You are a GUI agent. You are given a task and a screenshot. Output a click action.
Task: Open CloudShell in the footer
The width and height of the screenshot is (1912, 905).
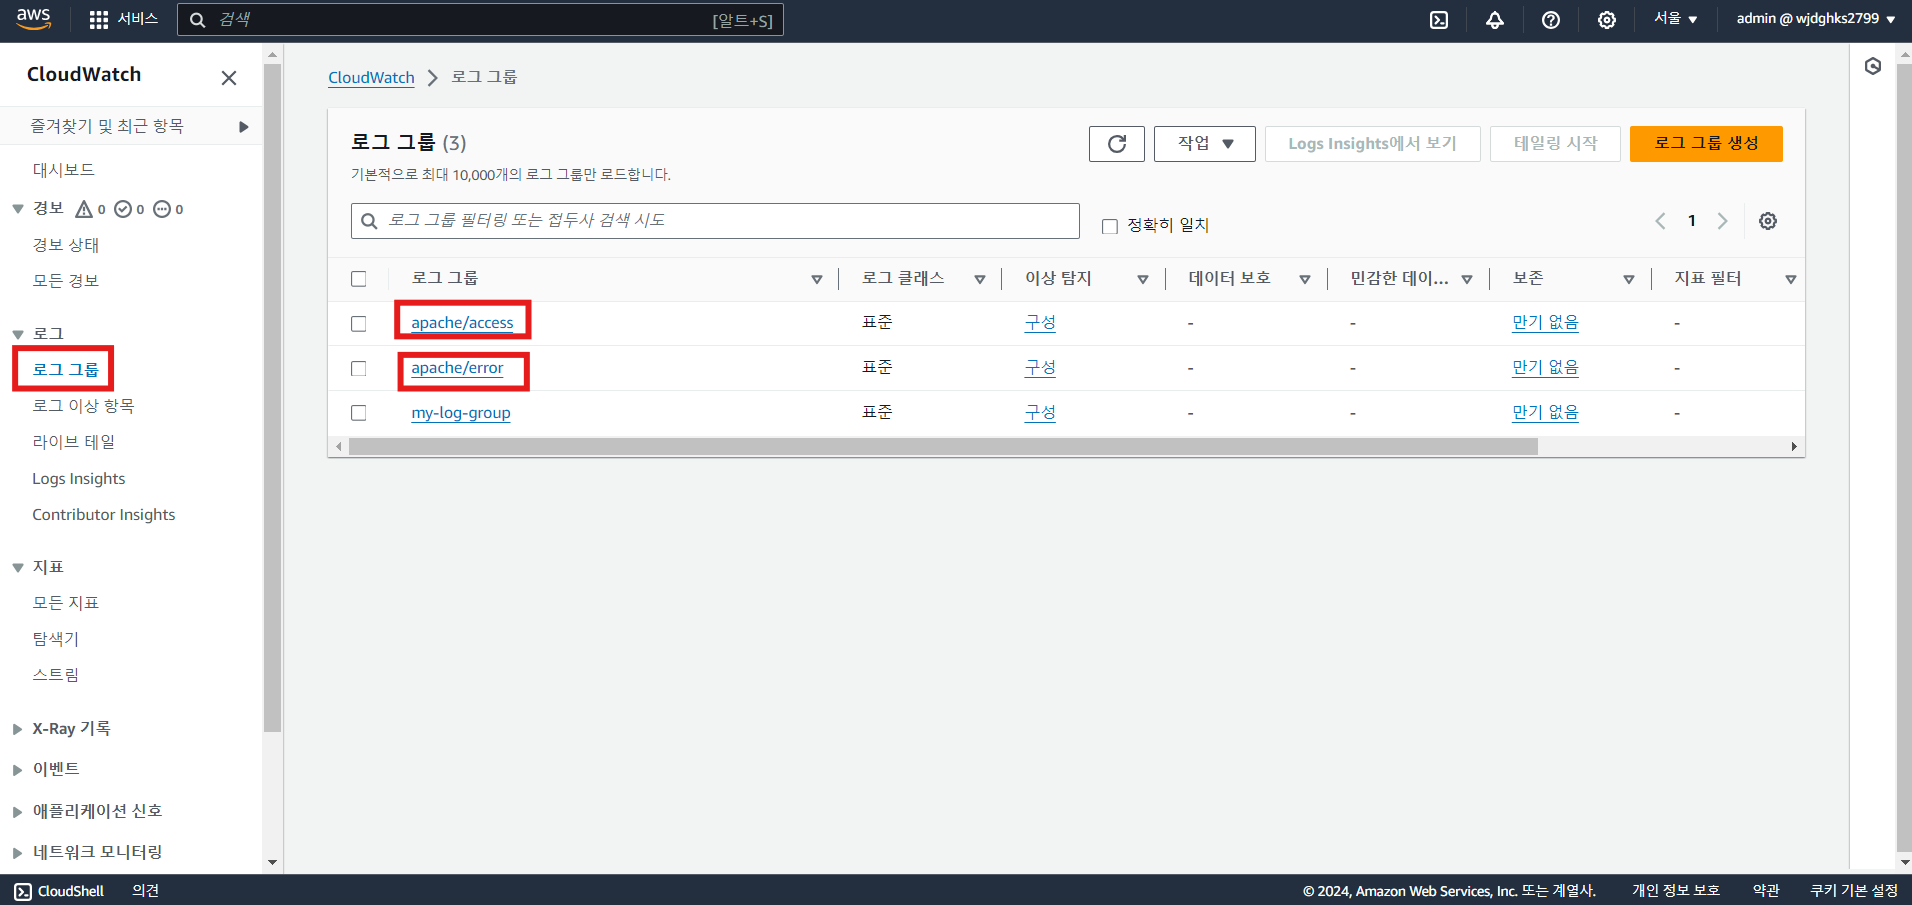coord(59,891)
